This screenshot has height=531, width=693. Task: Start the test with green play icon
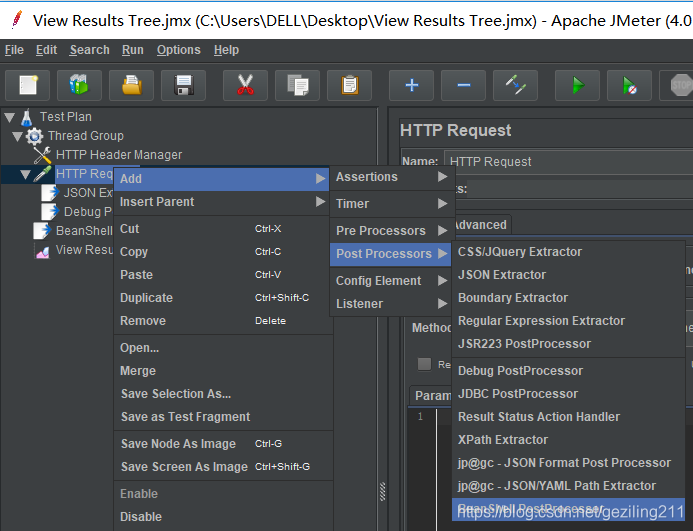(x=578, y=85)
